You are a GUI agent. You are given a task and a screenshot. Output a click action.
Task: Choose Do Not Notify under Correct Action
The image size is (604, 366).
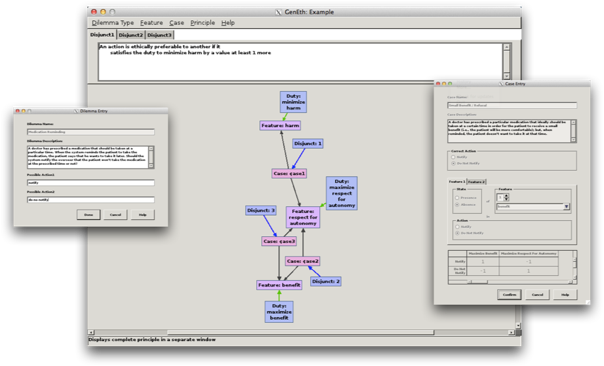point(453,163)
